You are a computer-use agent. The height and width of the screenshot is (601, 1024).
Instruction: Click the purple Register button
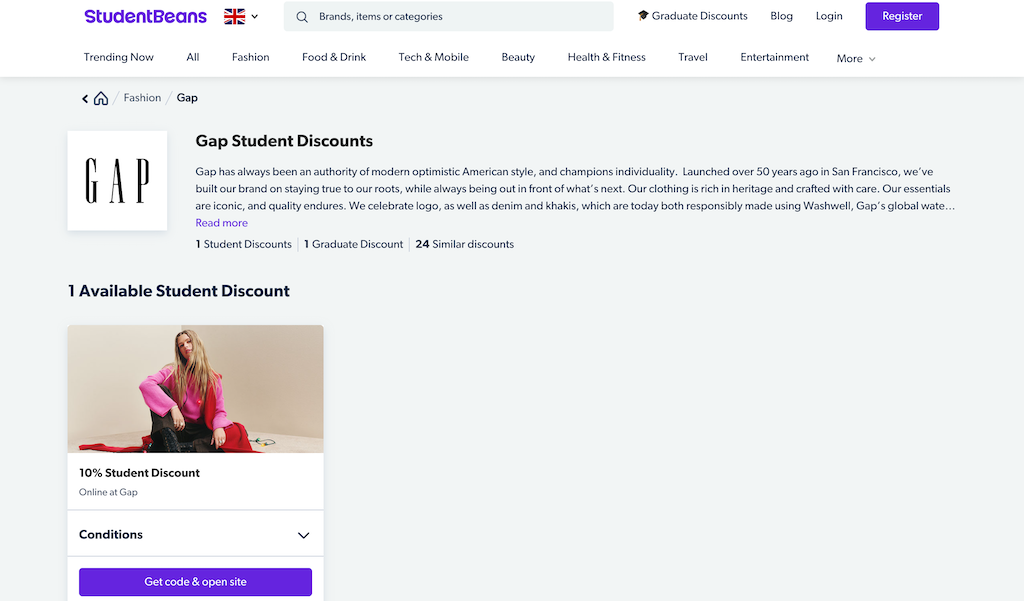(902, 16)
